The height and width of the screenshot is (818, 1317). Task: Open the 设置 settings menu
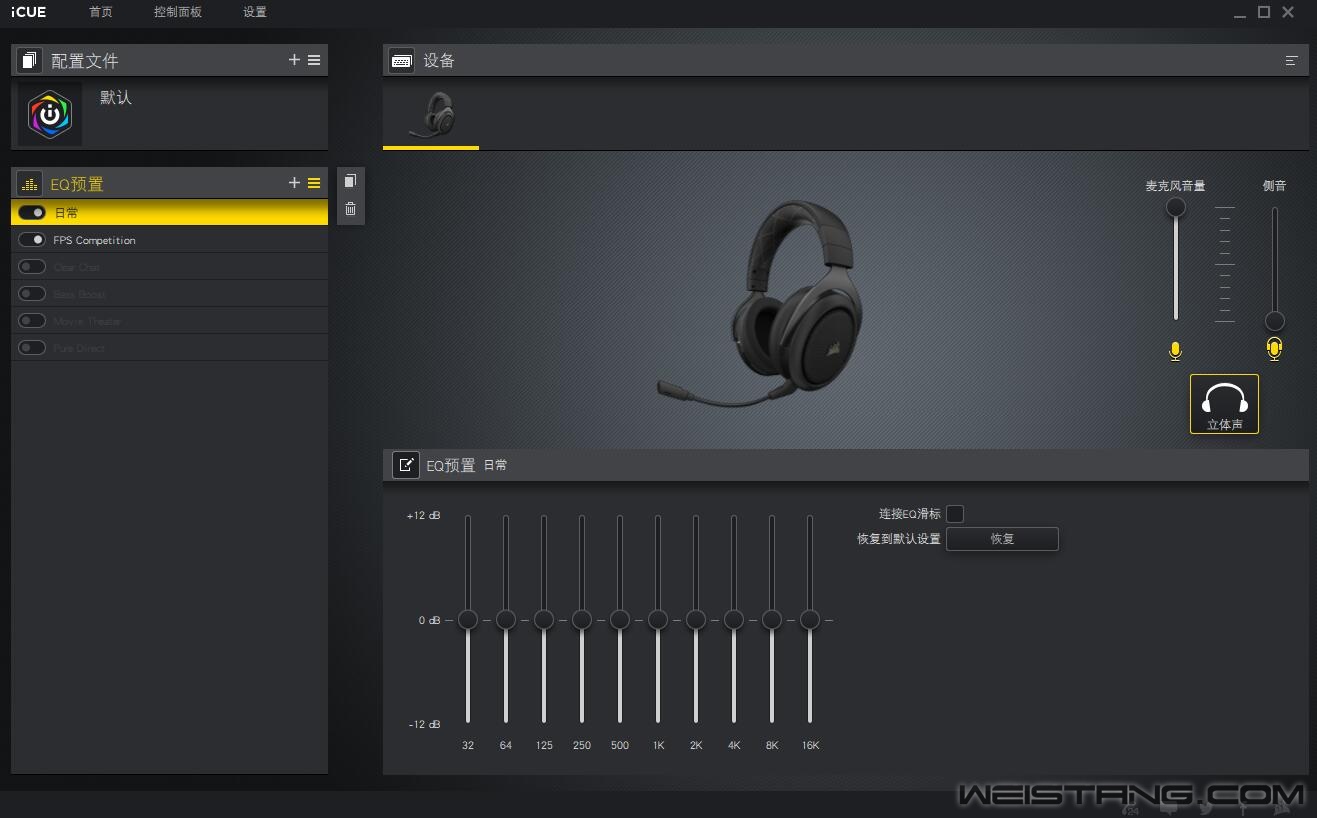coord(255,12)
